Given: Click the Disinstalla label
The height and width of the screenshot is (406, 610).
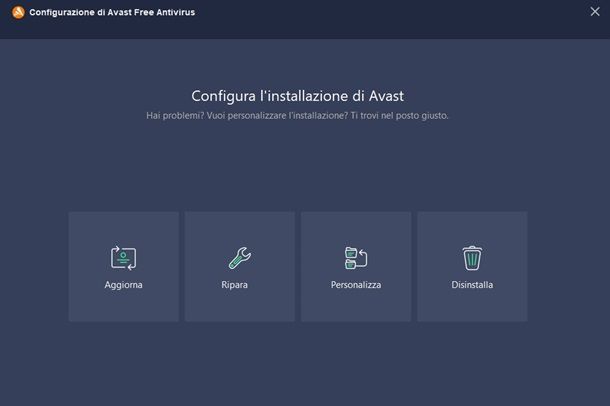Looking at the screenshot, I should pyautogui.click(x=472, y=285).
